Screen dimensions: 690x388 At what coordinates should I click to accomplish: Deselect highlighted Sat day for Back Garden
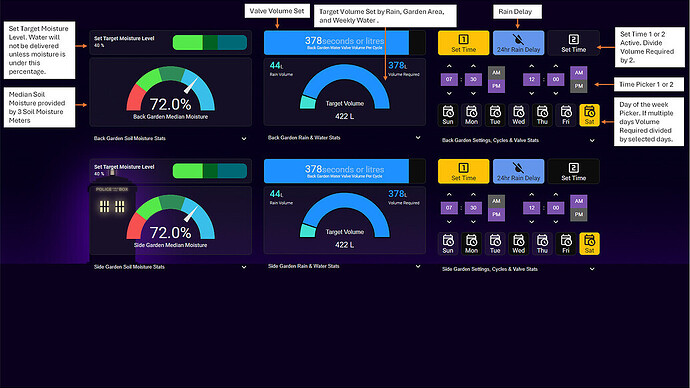coord(590,115)
